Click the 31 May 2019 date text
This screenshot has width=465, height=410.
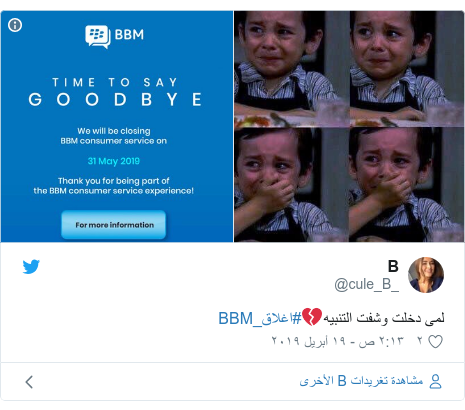click(114, 161)
